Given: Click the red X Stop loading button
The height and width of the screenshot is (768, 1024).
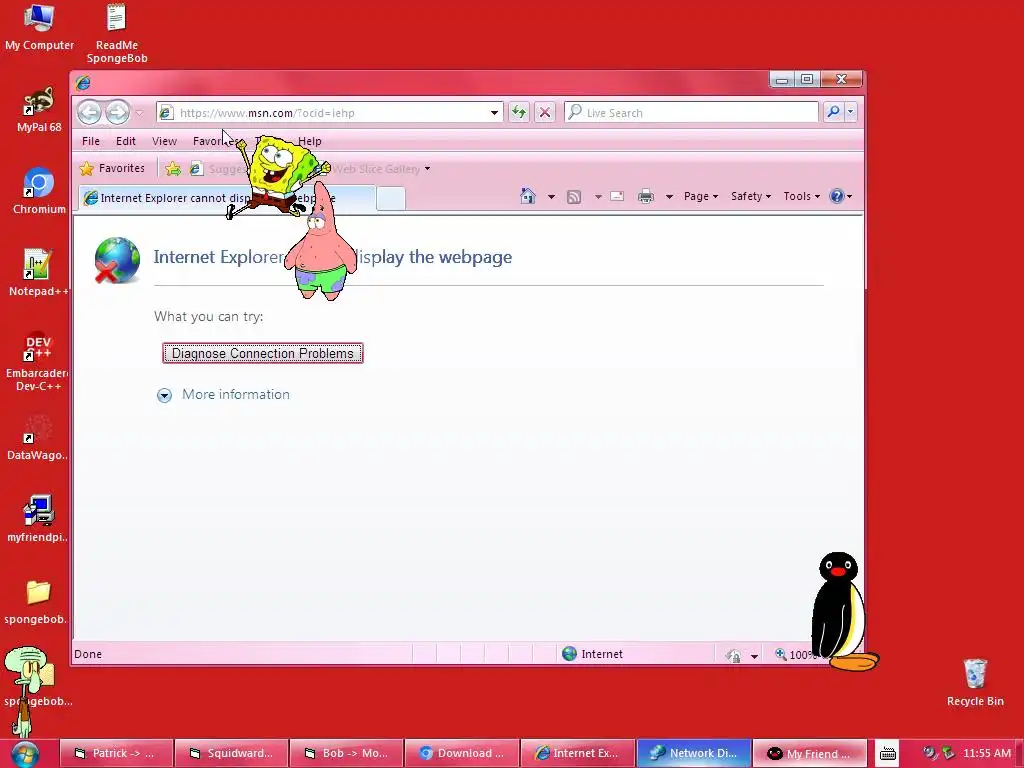Looking at the screenshot, I should click(x=545, y=112).
